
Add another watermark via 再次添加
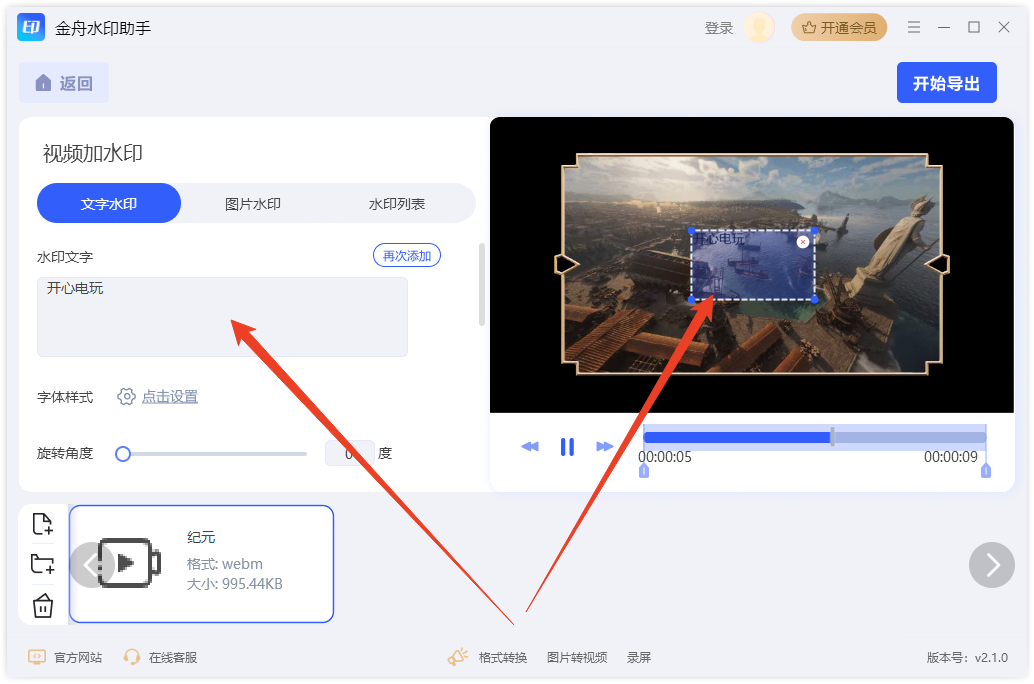(x=406, y=255)
